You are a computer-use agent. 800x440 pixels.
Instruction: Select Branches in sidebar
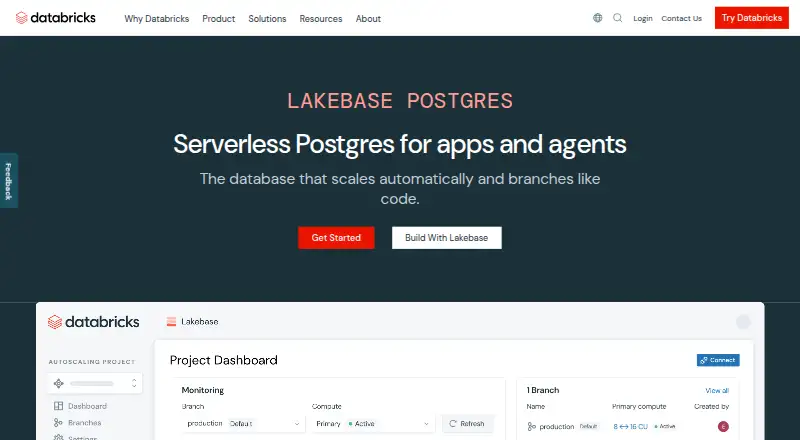[x=85, y=423]
